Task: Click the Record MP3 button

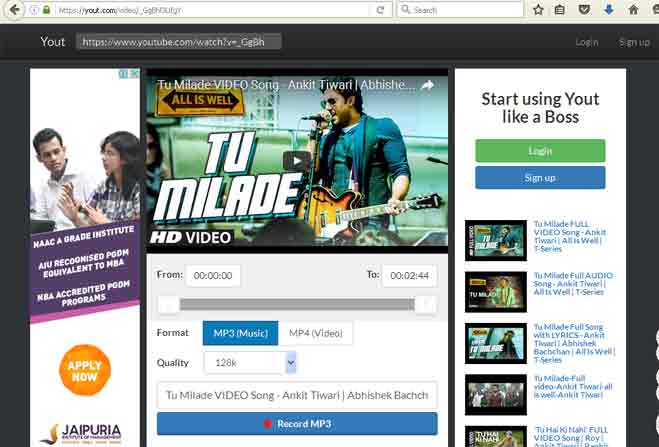Action: click(297, 423)
